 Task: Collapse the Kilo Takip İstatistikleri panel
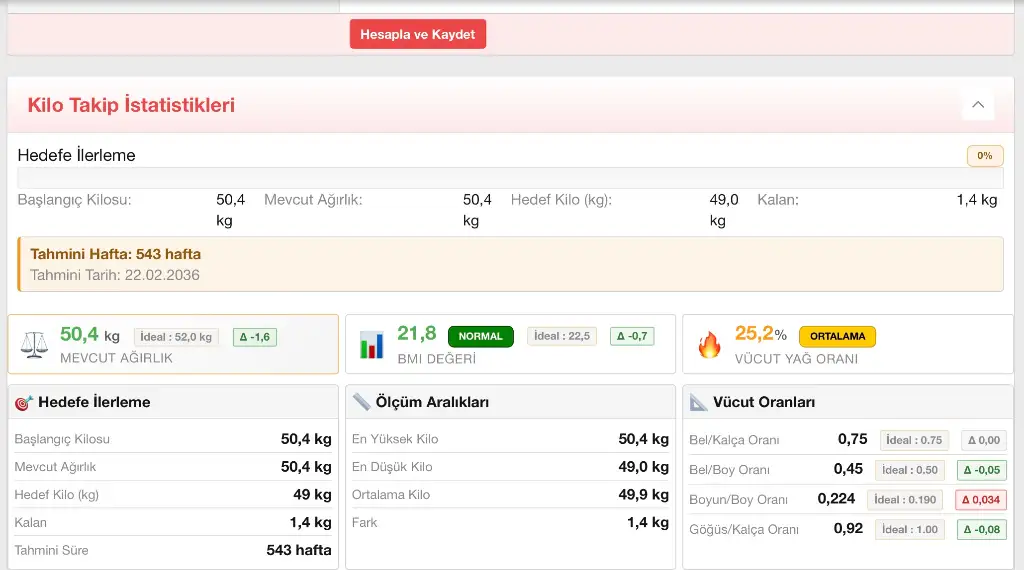point(978,105)
